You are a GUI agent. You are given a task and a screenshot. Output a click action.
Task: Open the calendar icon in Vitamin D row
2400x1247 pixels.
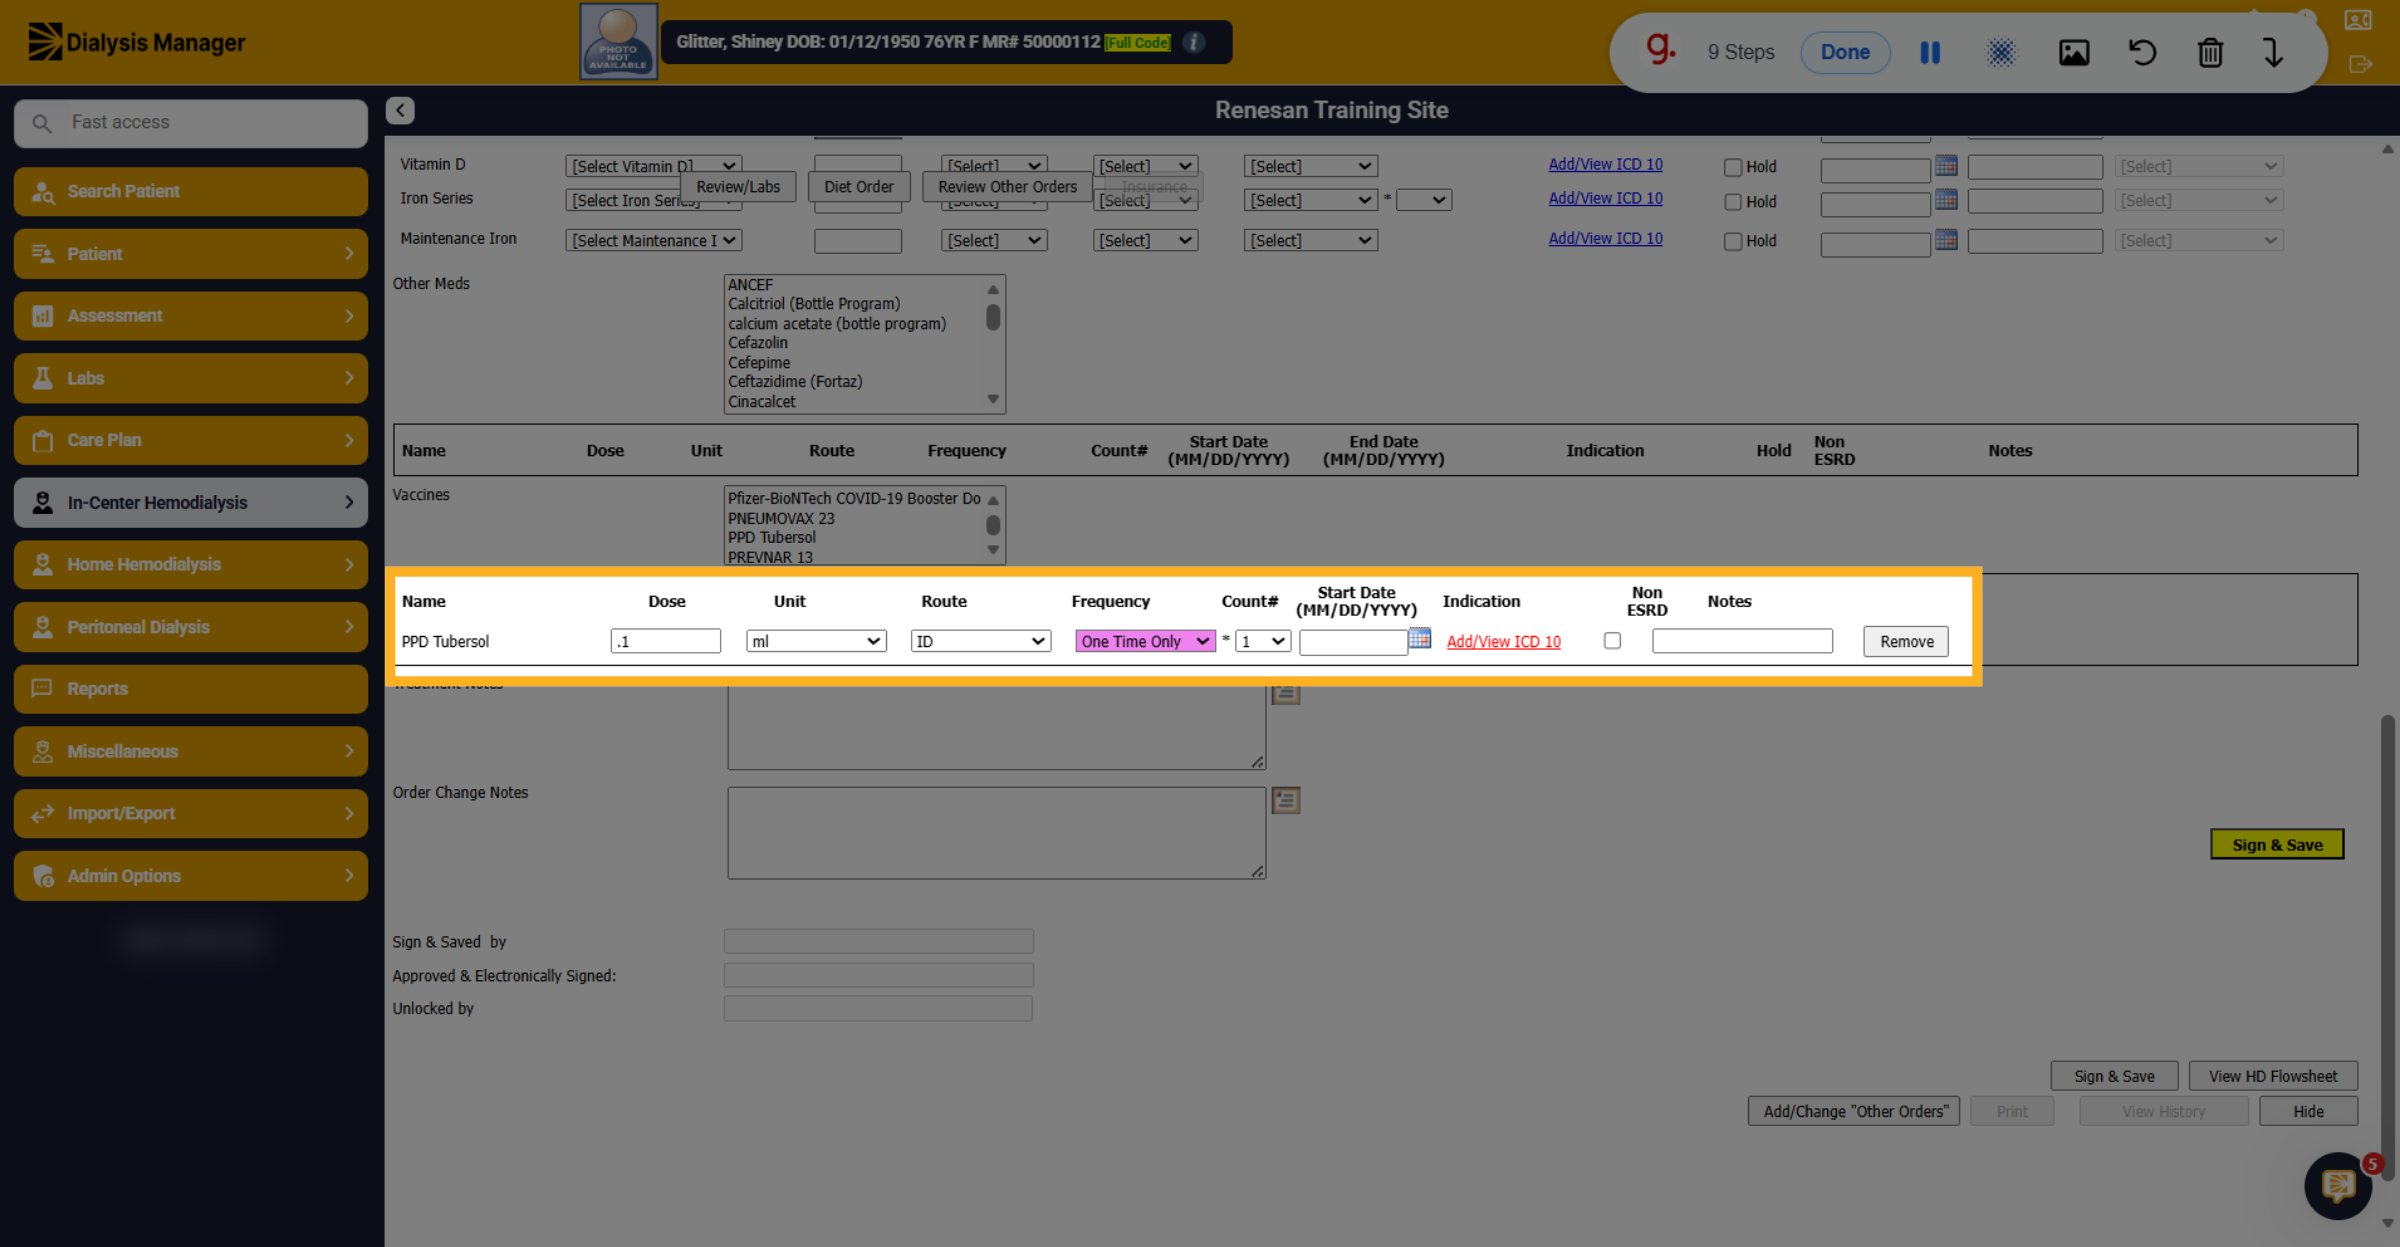[1946, 165]
